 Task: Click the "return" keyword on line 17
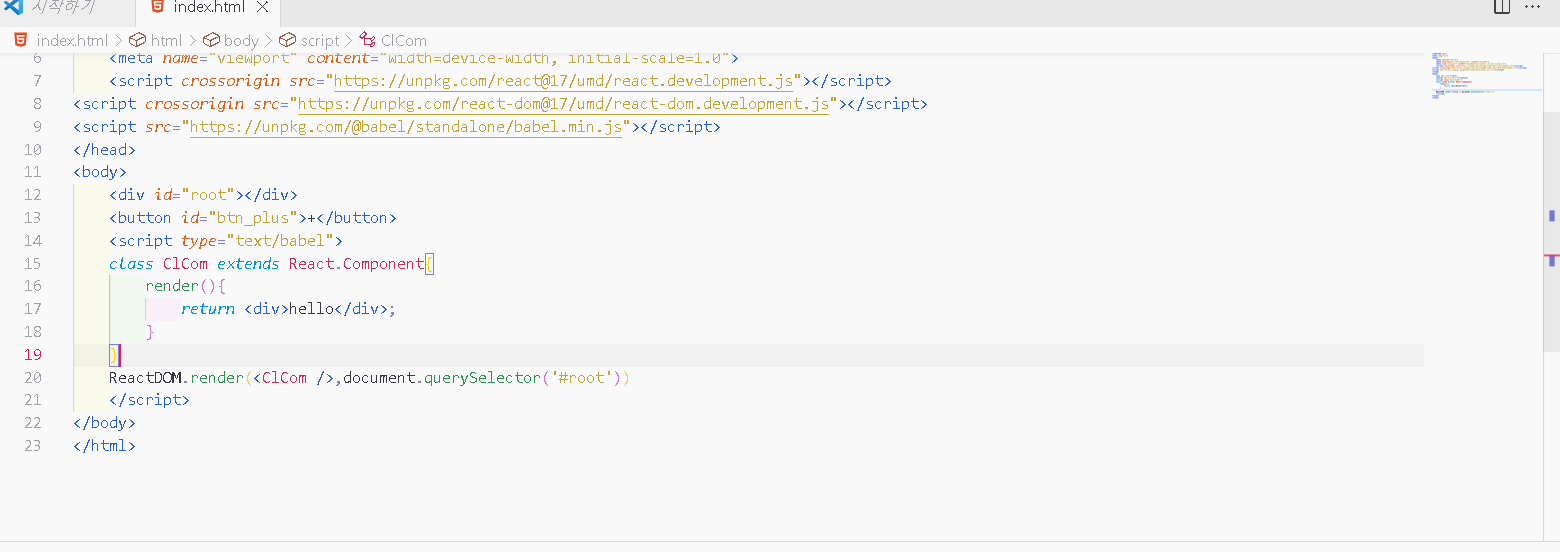click(208, 309)
